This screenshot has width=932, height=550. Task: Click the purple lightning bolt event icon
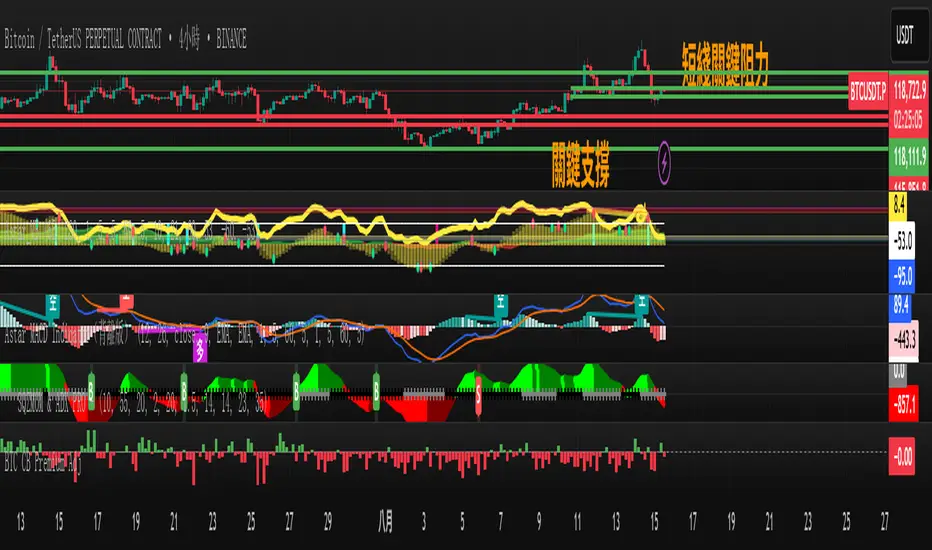tap(664, 162)
